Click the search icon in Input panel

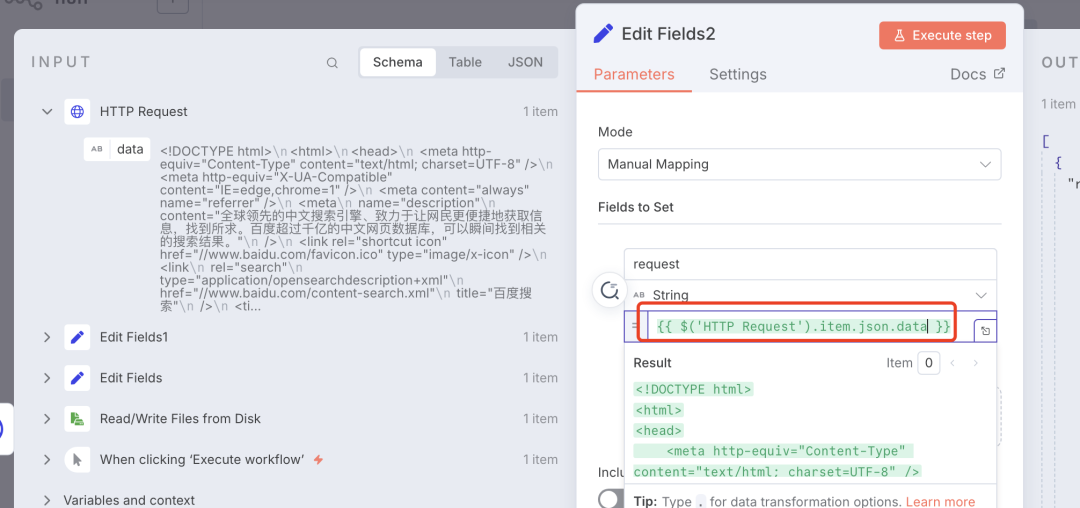[332, 63]
